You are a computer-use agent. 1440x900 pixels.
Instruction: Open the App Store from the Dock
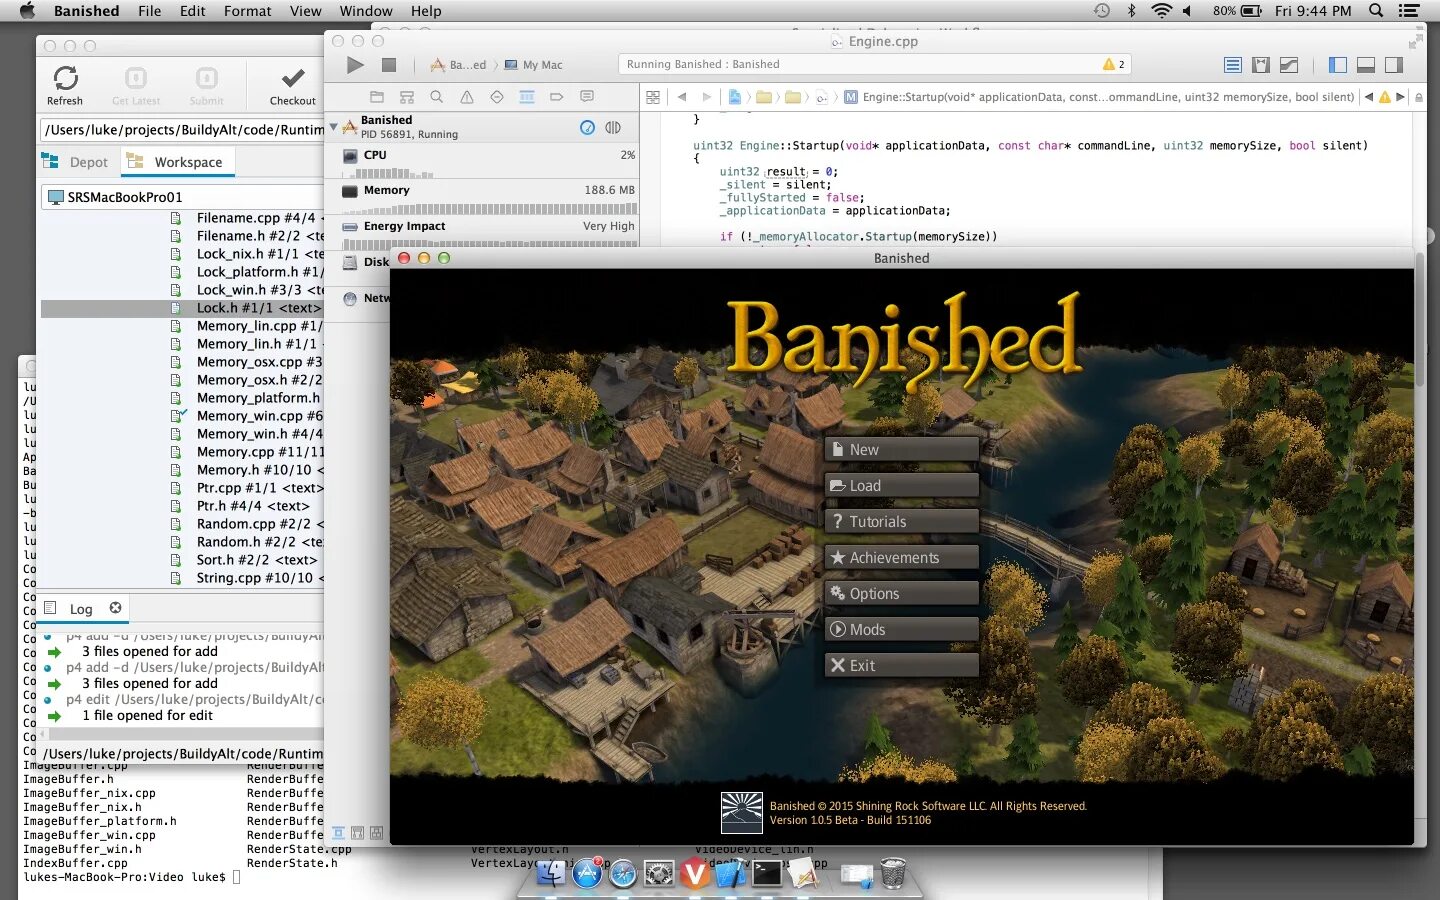pos(587,874)
